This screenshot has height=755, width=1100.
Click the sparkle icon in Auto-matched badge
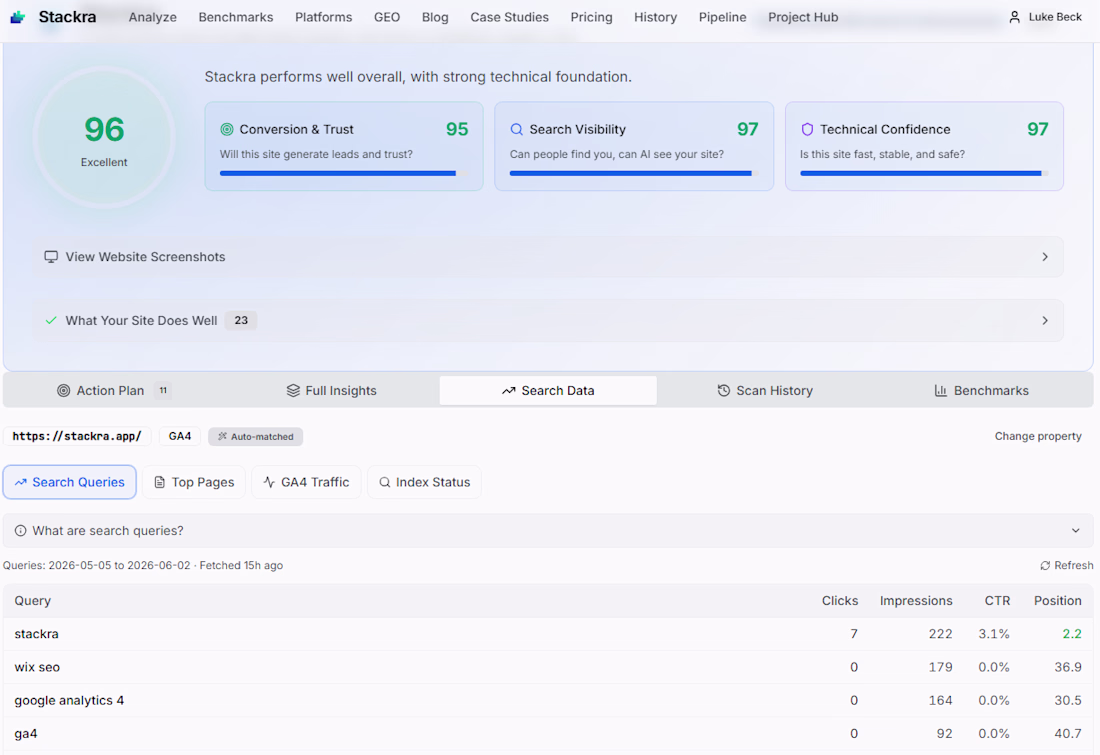[222, 436]
